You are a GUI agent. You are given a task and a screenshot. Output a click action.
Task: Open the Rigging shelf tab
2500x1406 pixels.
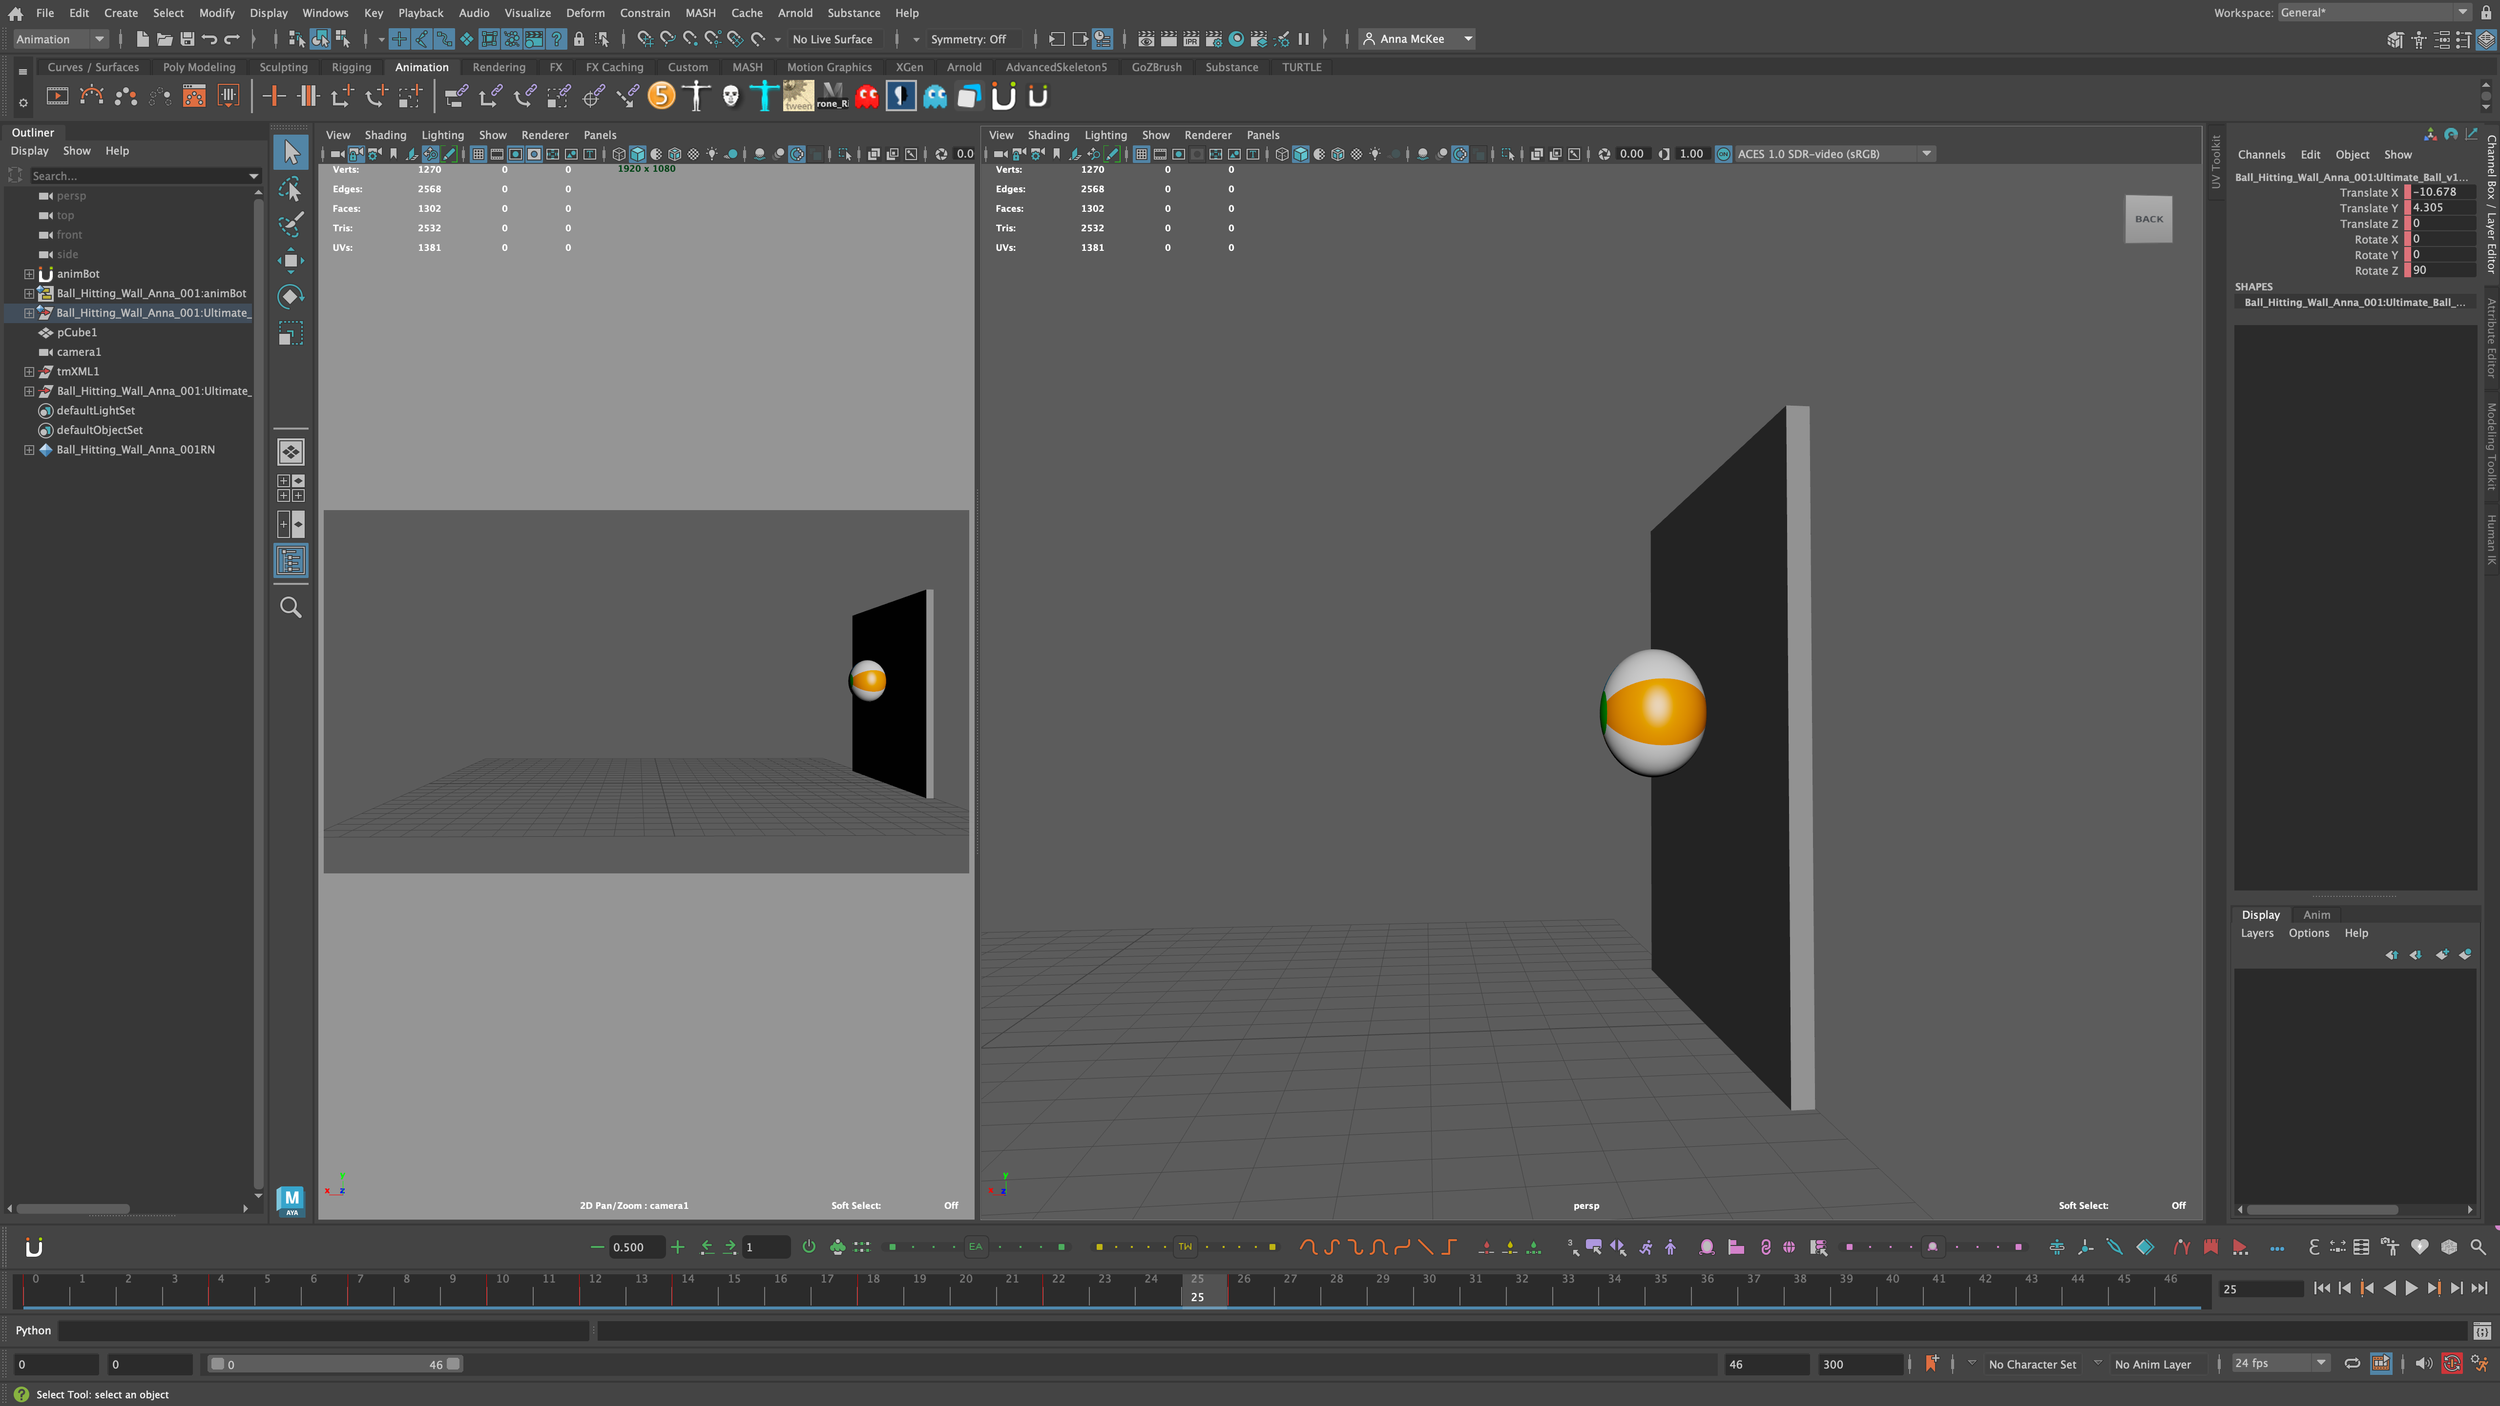pos(351,67)
